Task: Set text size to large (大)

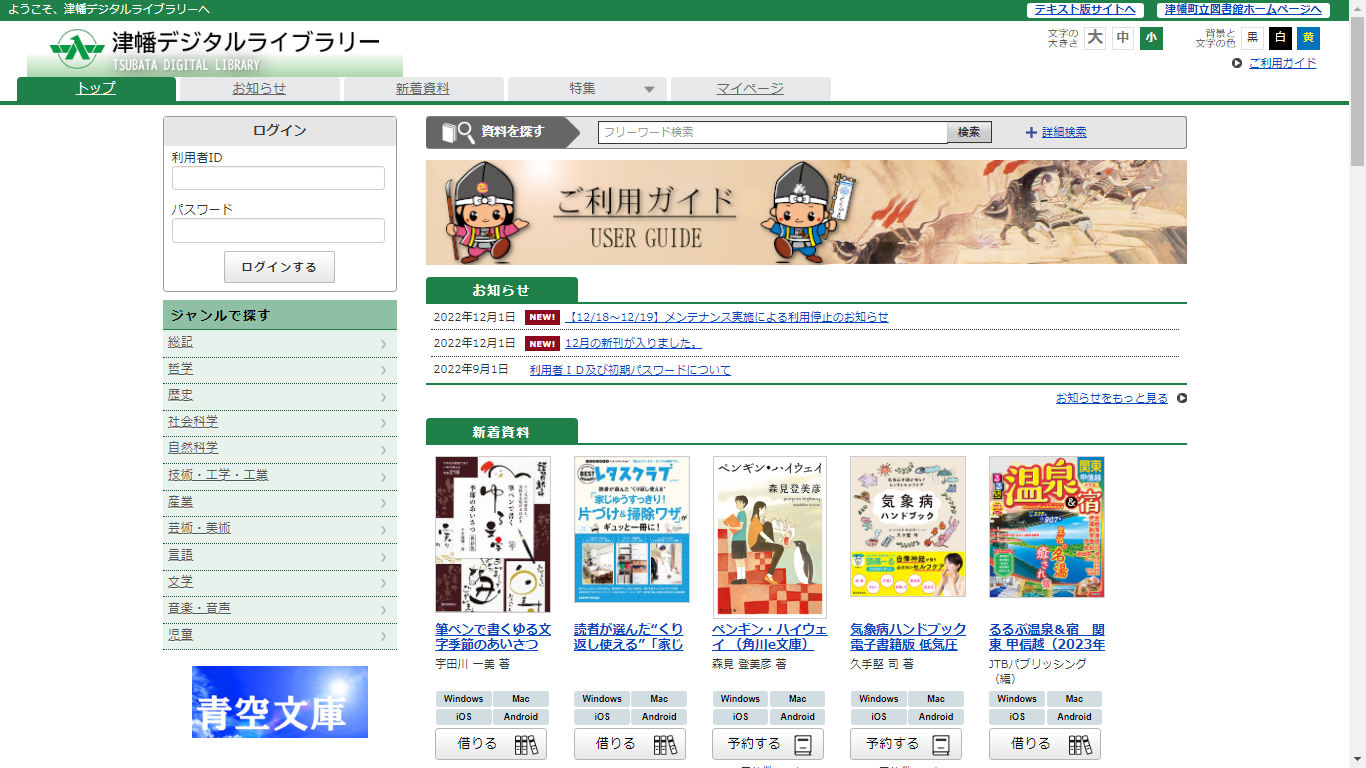Action: tap(1095, 38)
